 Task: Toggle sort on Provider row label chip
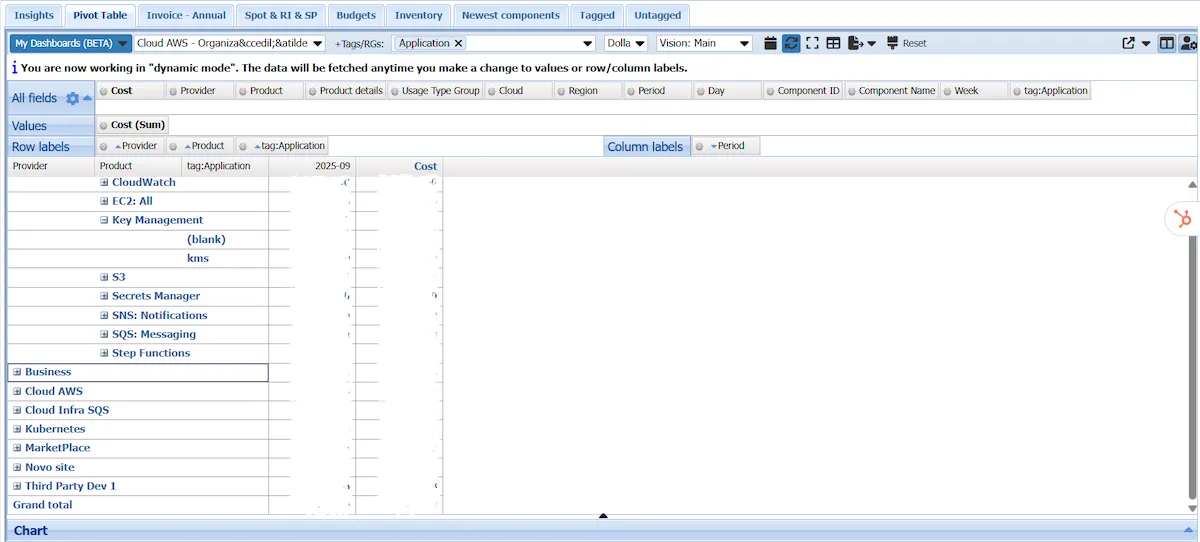click(x=131, y=146)
